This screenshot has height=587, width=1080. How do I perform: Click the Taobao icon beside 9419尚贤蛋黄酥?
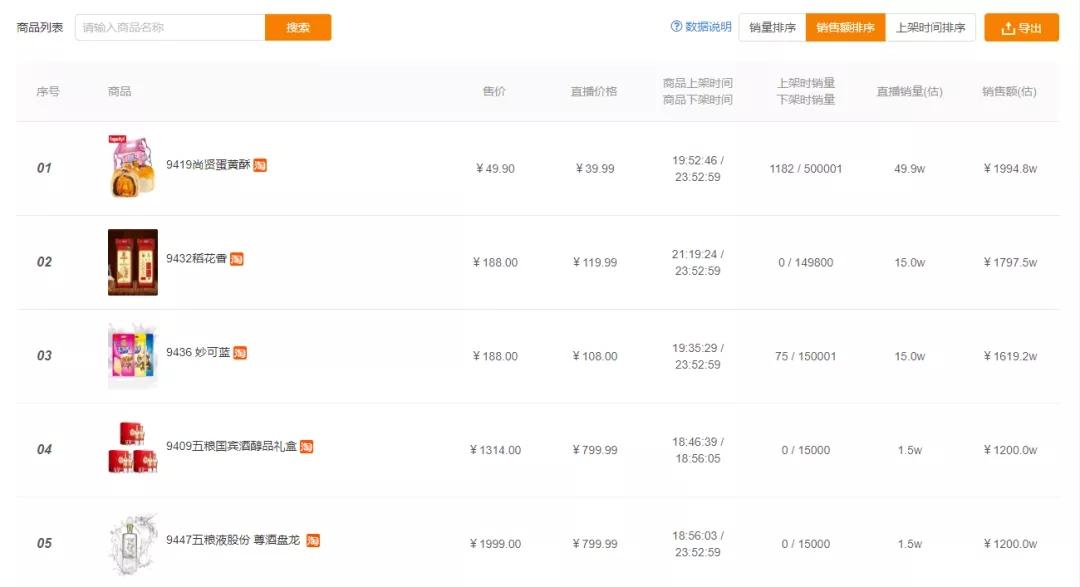260,165
